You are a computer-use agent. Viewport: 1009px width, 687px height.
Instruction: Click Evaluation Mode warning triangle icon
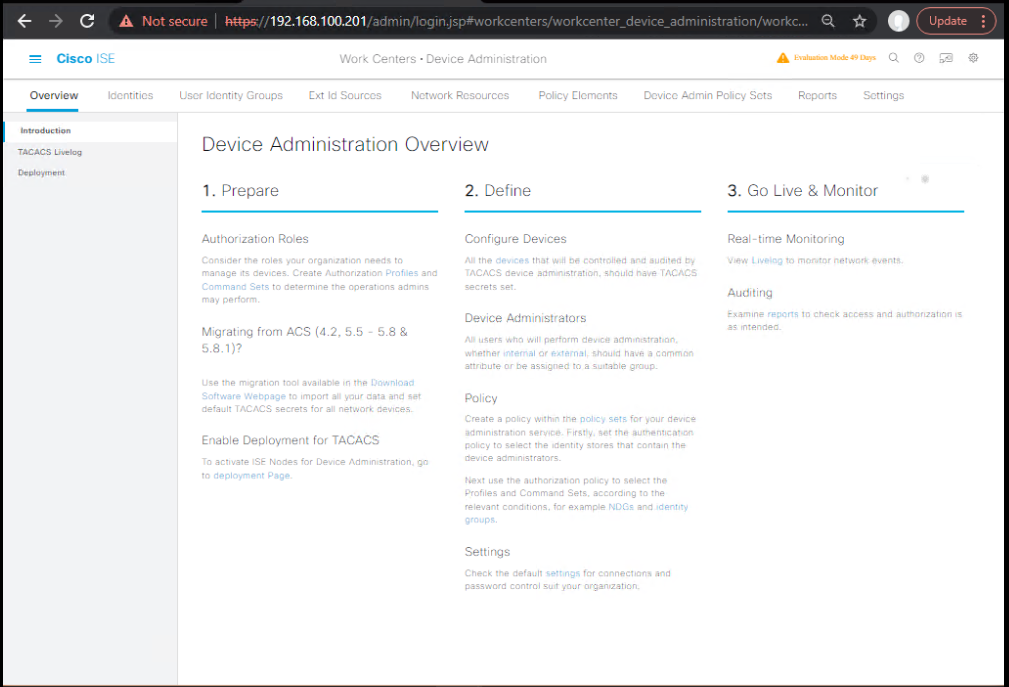tap(782, 58)
